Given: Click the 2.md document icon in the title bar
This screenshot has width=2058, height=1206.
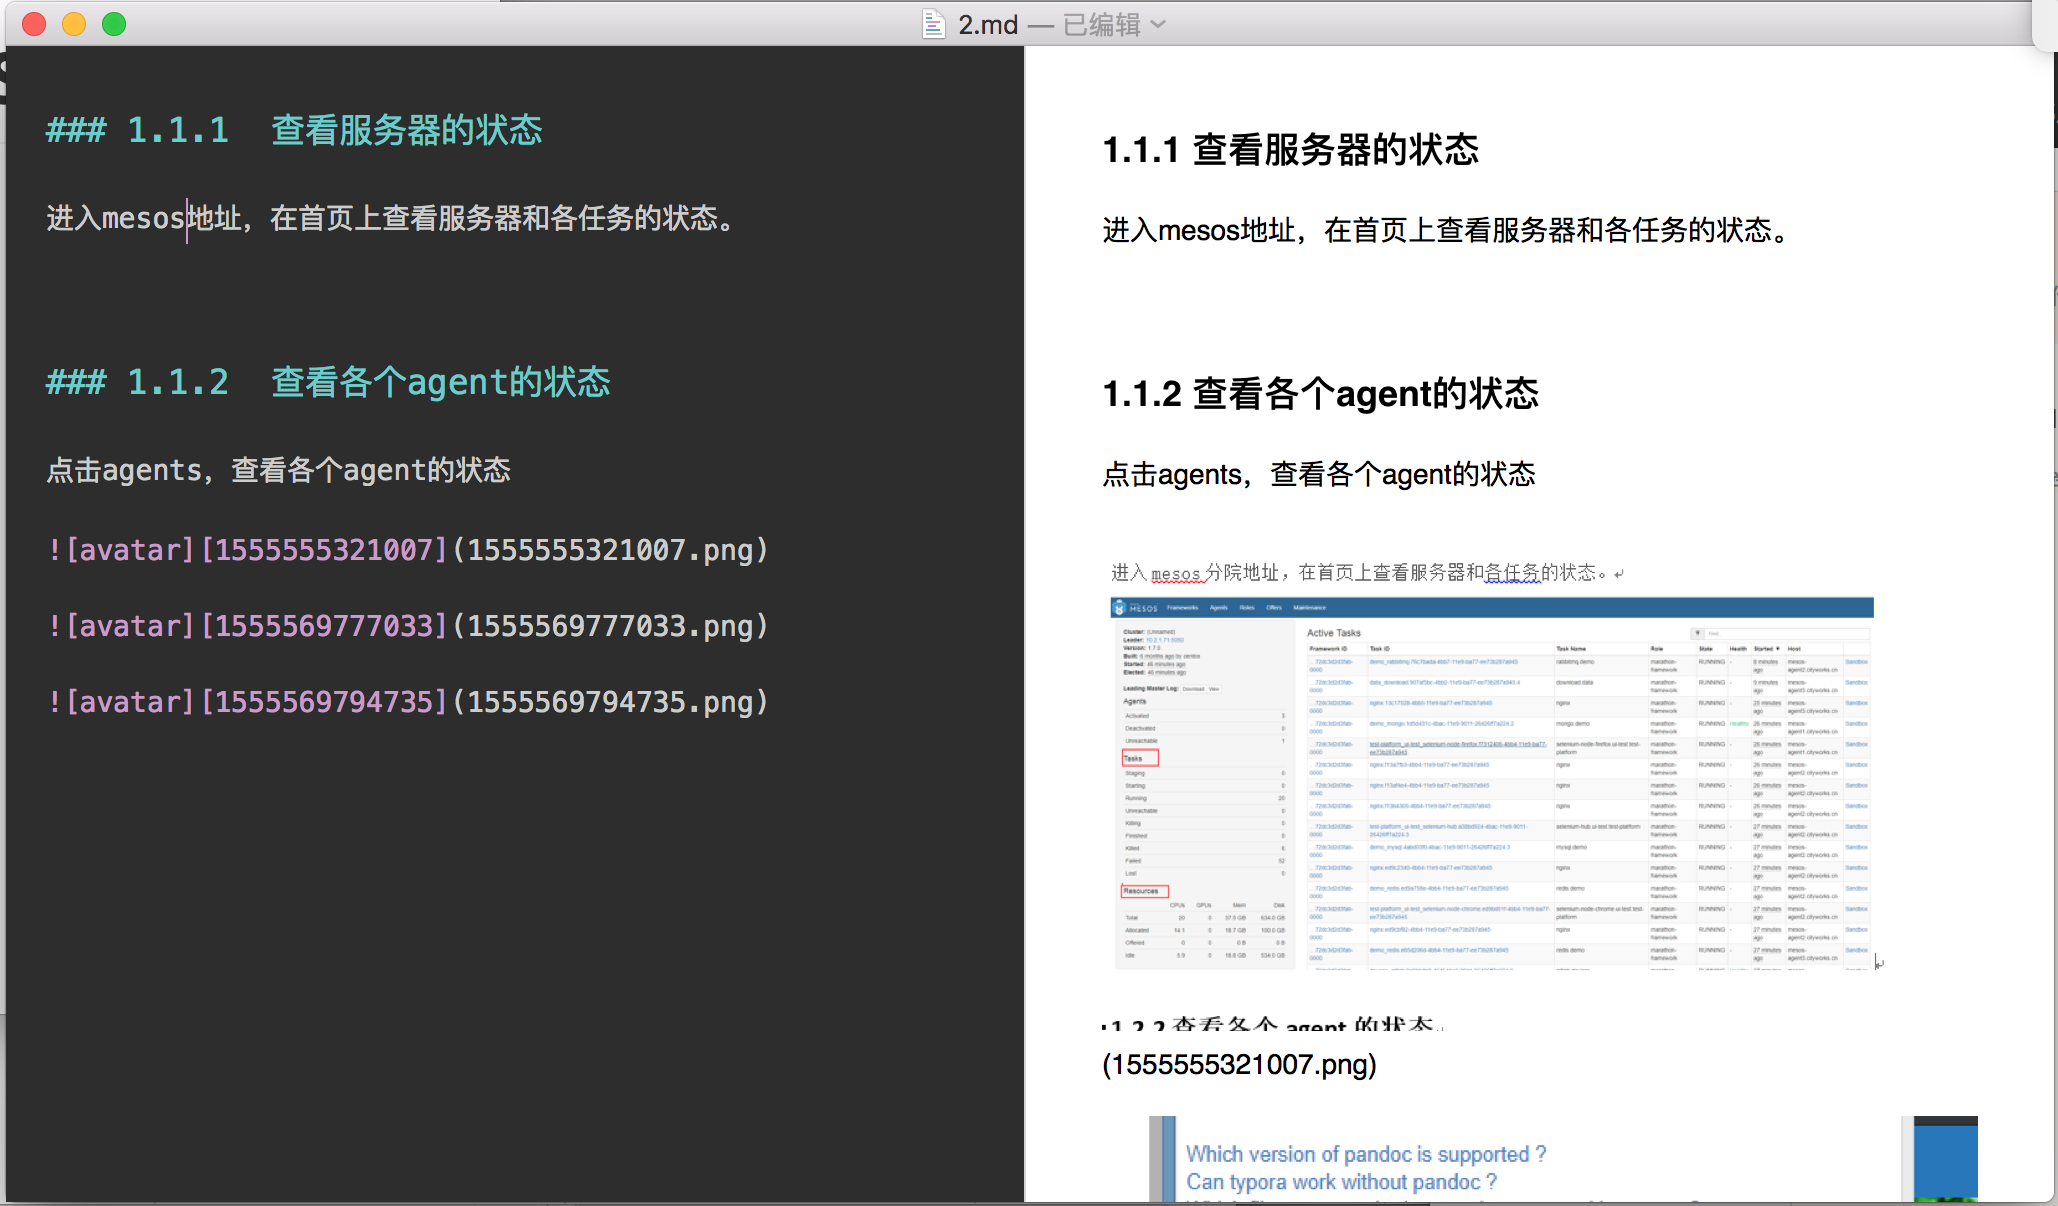Looking at the screenshot, I should click(932, 23).
